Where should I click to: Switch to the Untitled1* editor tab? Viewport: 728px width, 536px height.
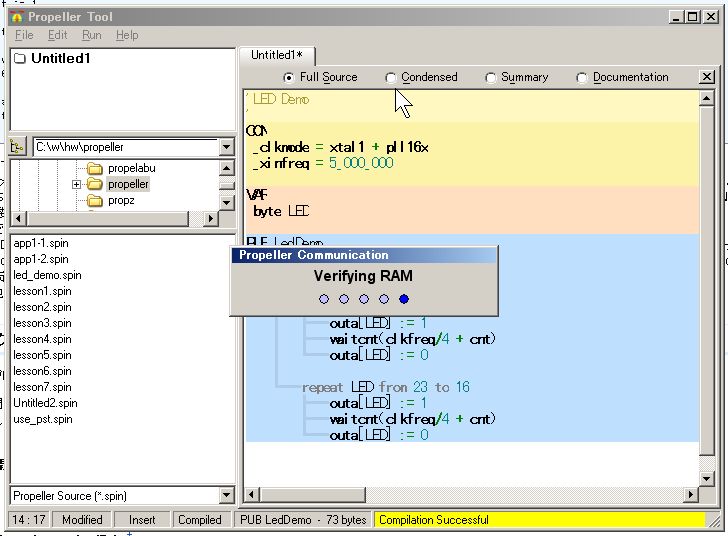(277, 55)
